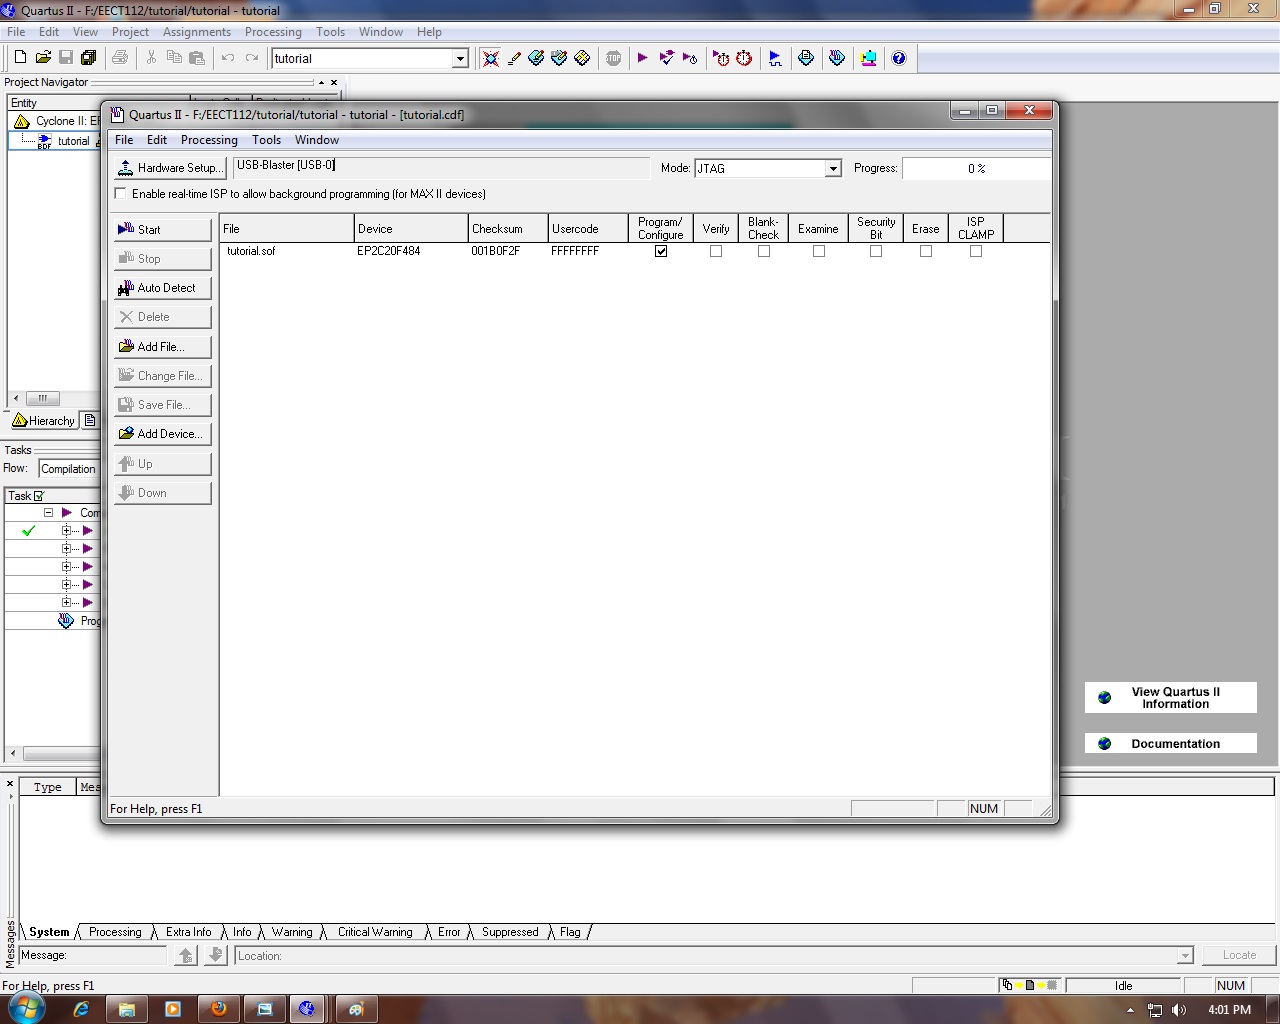Select the Hardware Setup button
The width and height of the screenshot is (1280, 1024).
click(170, 167)
